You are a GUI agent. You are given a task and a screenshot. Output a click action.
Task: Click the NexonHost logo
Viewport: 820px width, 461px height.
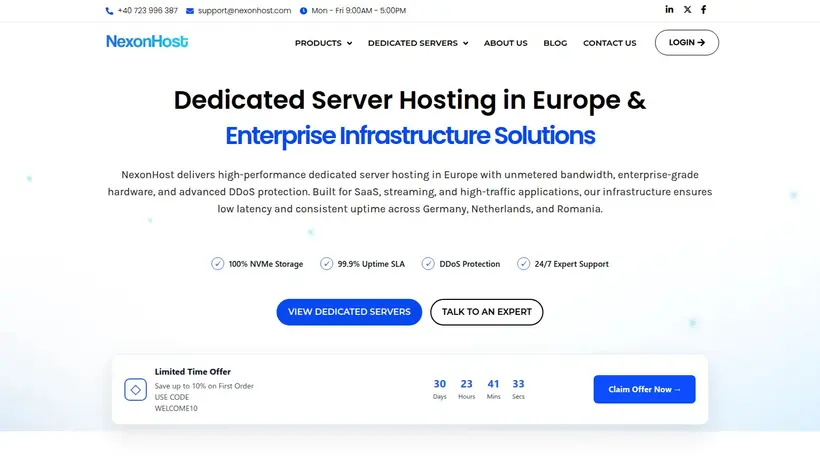(x=147, y=41)
